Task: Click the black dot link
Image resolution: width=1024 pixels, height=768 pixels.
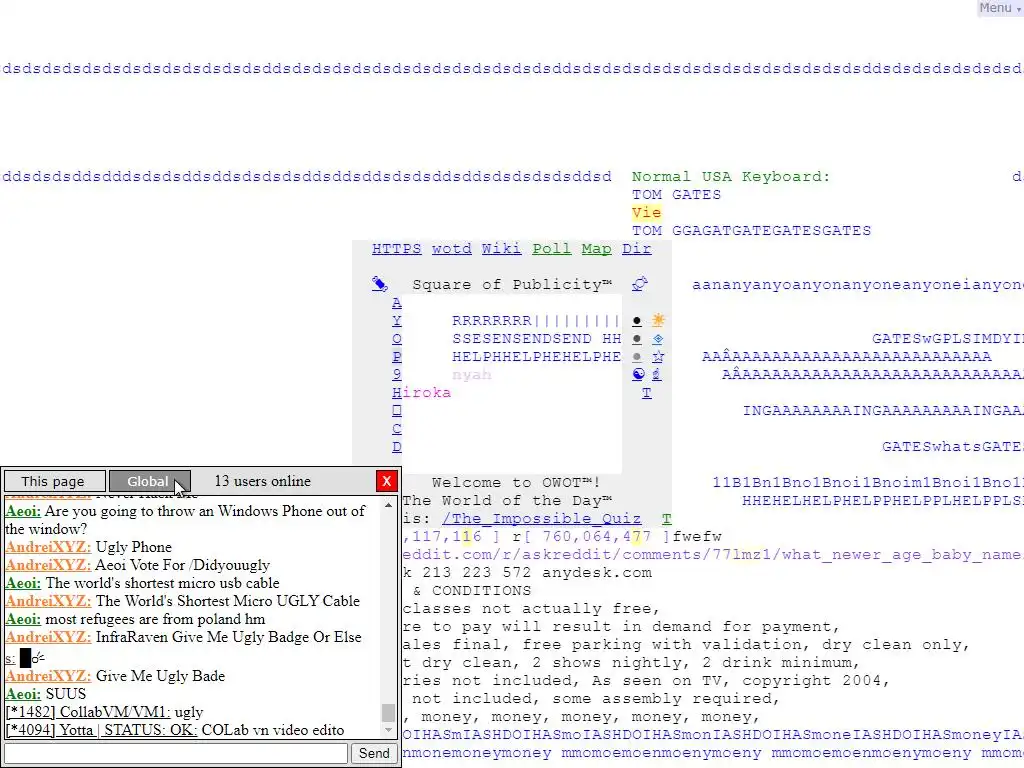Action: (x=637, y=321)
